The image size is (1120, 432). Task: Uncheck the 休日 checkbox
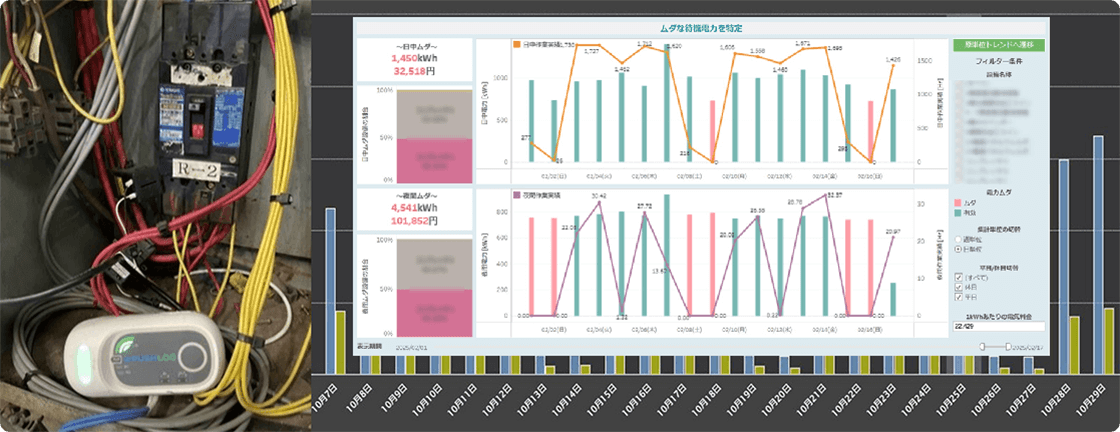pos(959,287)
